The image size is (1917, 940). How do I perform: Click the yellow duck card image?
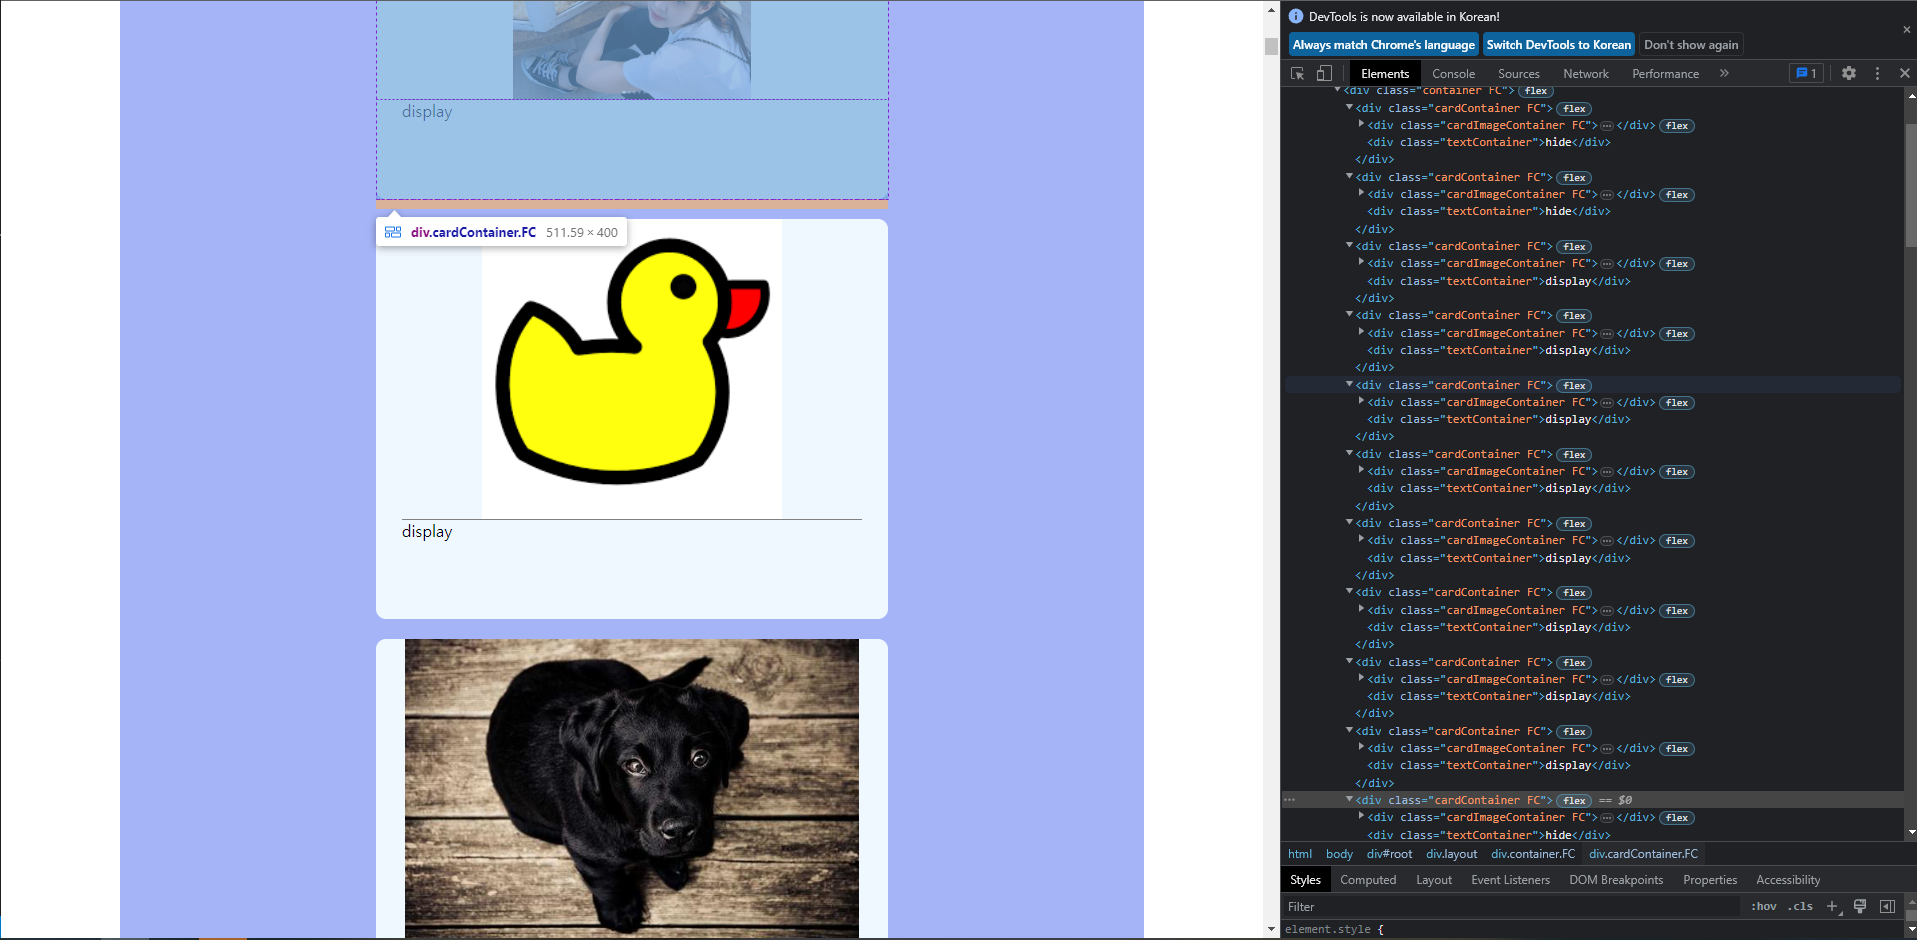click(632, 368)
